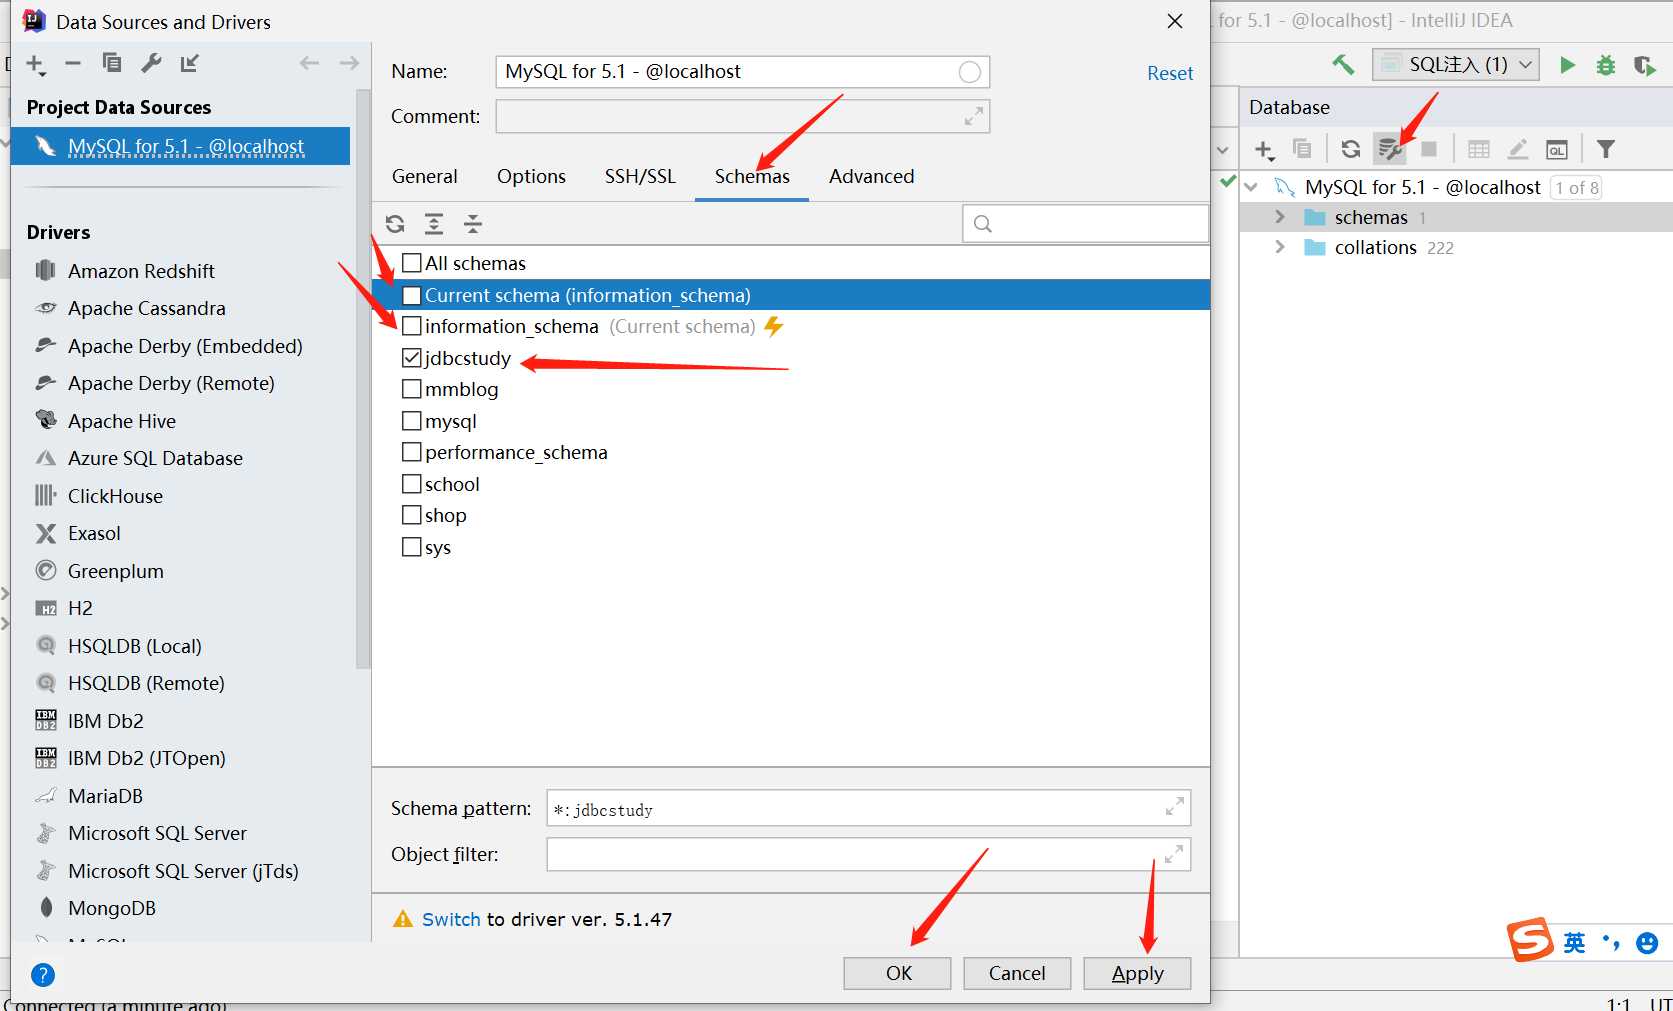1673x1011 pixels.
Task: Open the SQL注入 run configuration dropdown
Action: point(1456,65)
